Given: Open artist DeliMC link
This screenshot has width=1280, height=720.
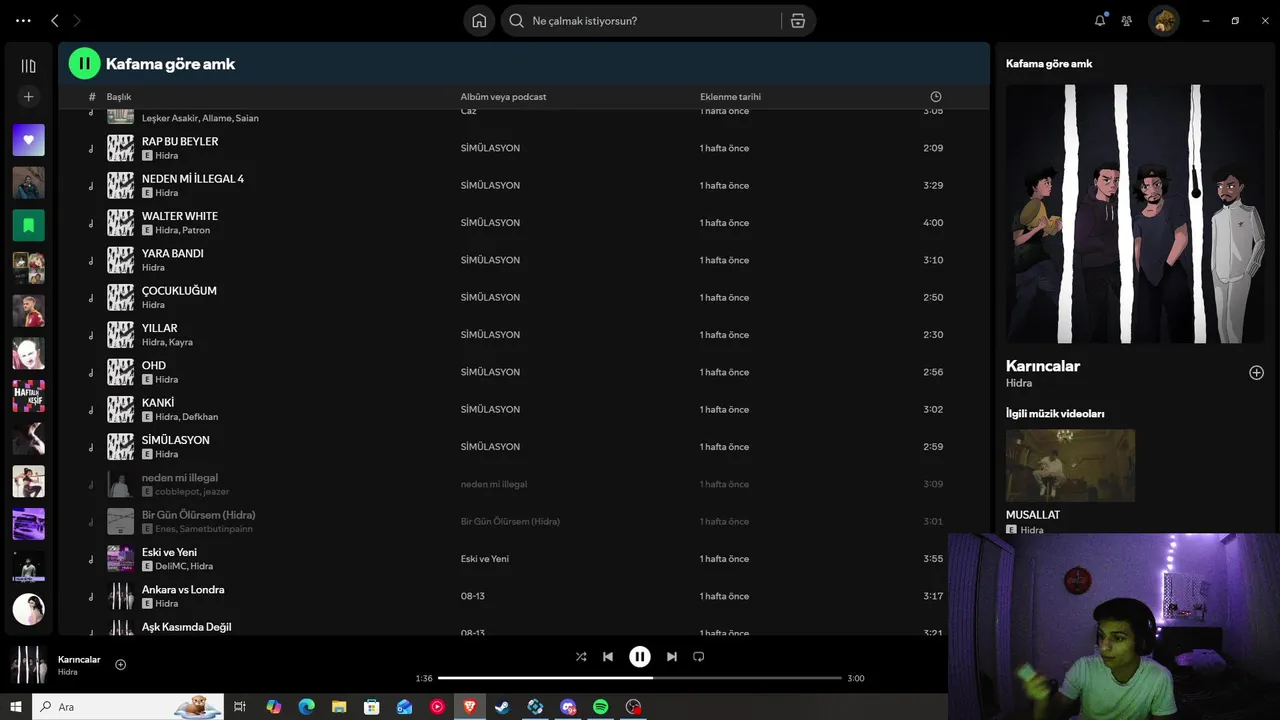Looking at the screenshot, I should click(170, 566).
